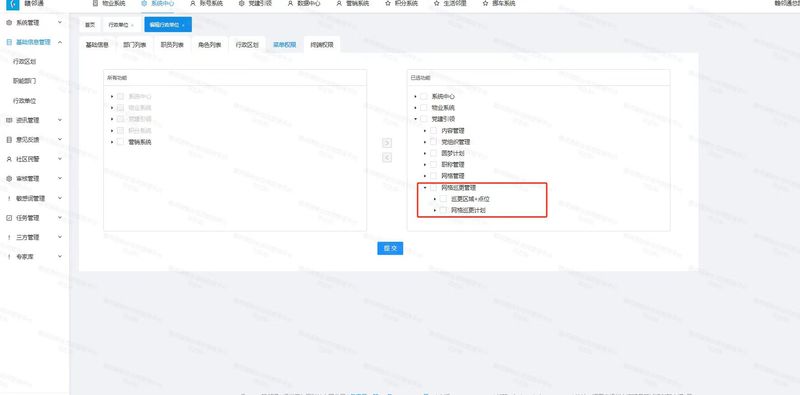The height and width of the screenshot is (395, 800).
Task: Open the 菜单权限 tab
Action: coord(284,45)
